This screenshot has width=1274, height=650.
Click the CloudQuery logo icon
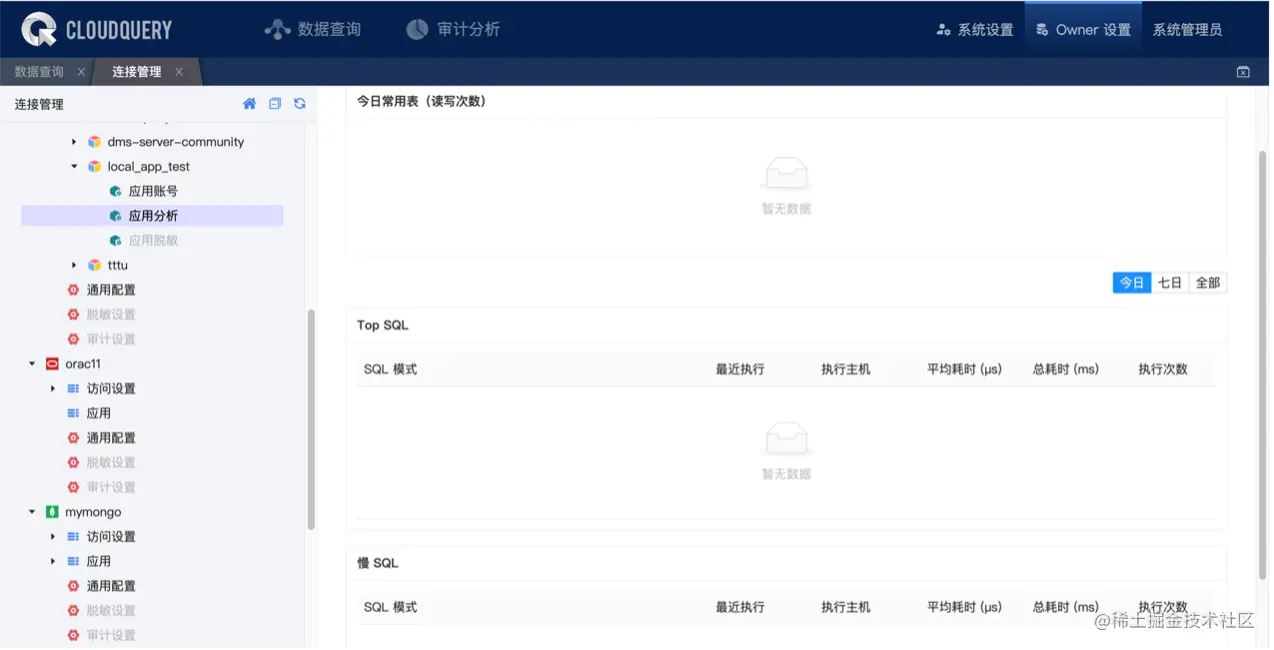point(39,29)
